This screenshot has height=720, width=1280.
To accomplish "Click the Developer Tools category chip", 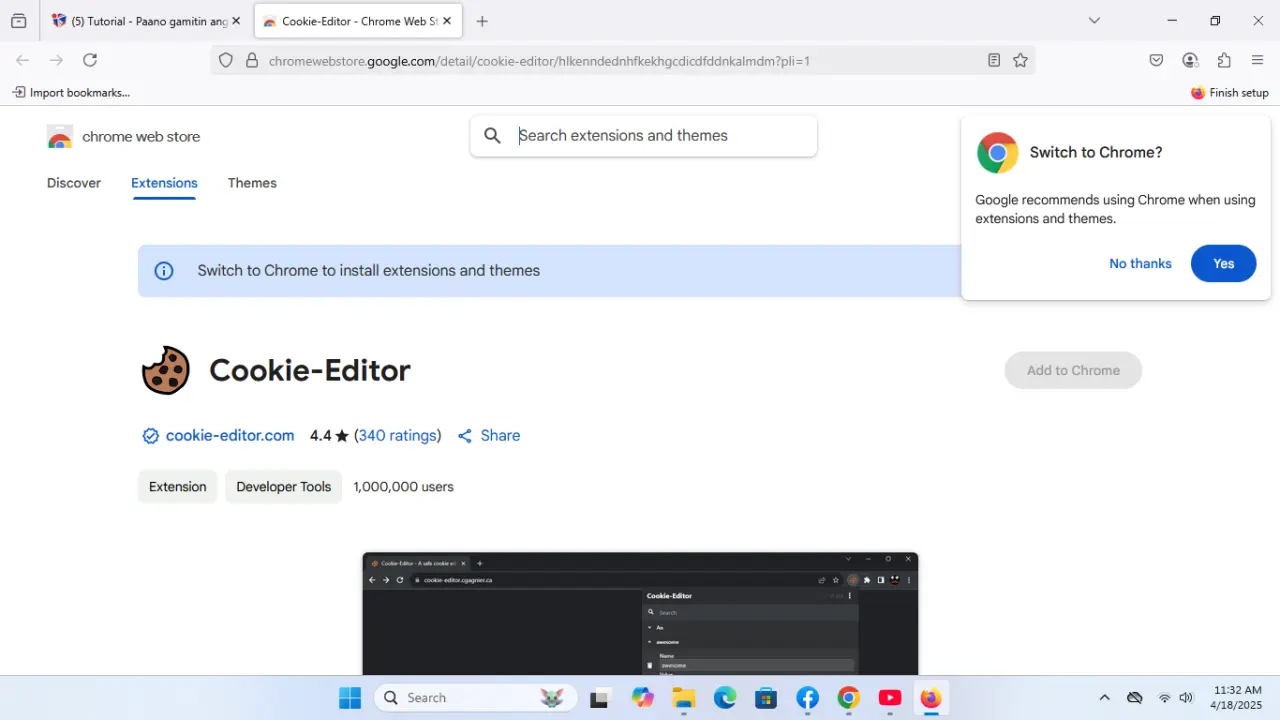I will [283, 487].
